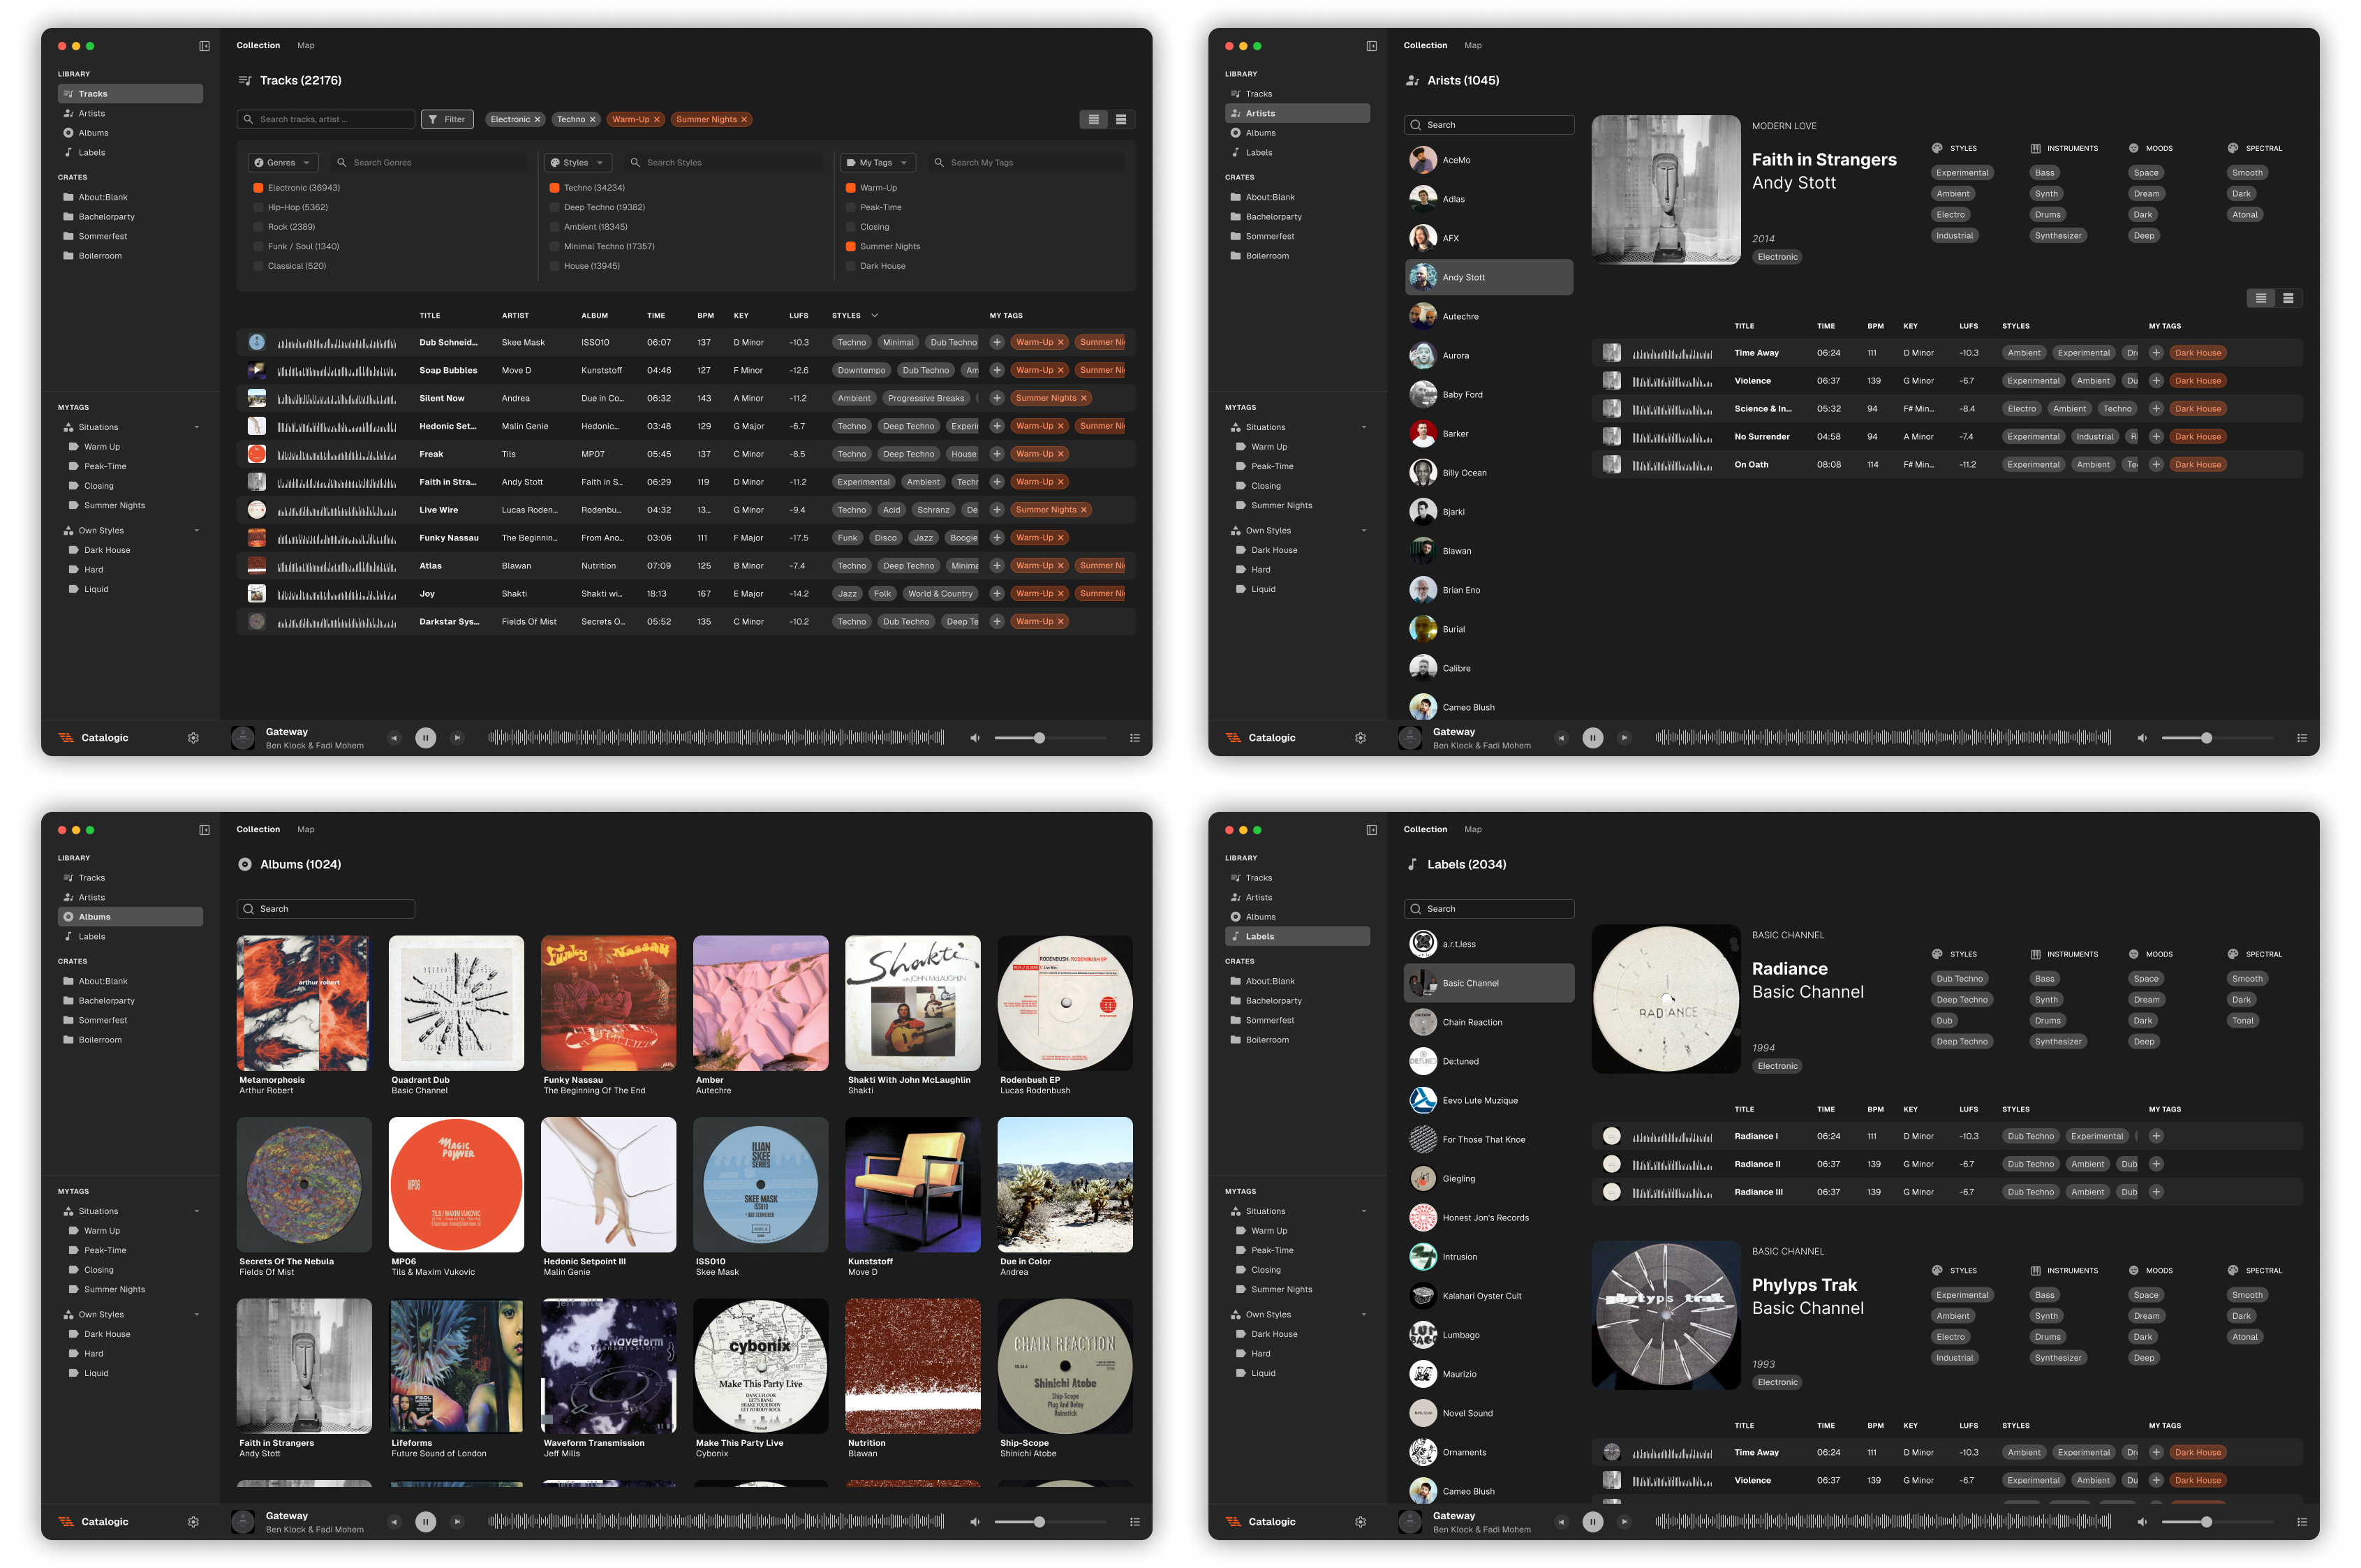Screen dimensions: 2361x1568
Task: Open the Styles filter dropdown
Action: pyautogui.click(x=577, y=162)
